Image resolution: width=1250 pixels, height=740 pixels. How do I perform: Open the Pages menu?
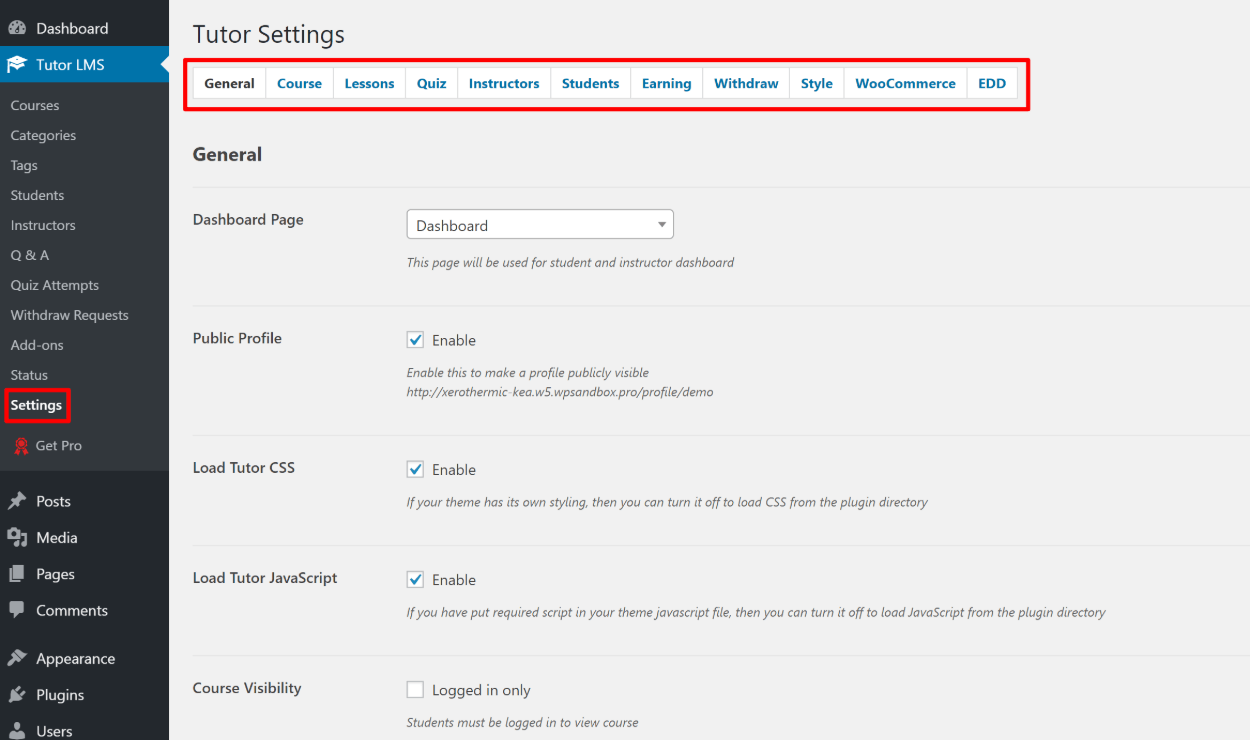click(84, 574)
